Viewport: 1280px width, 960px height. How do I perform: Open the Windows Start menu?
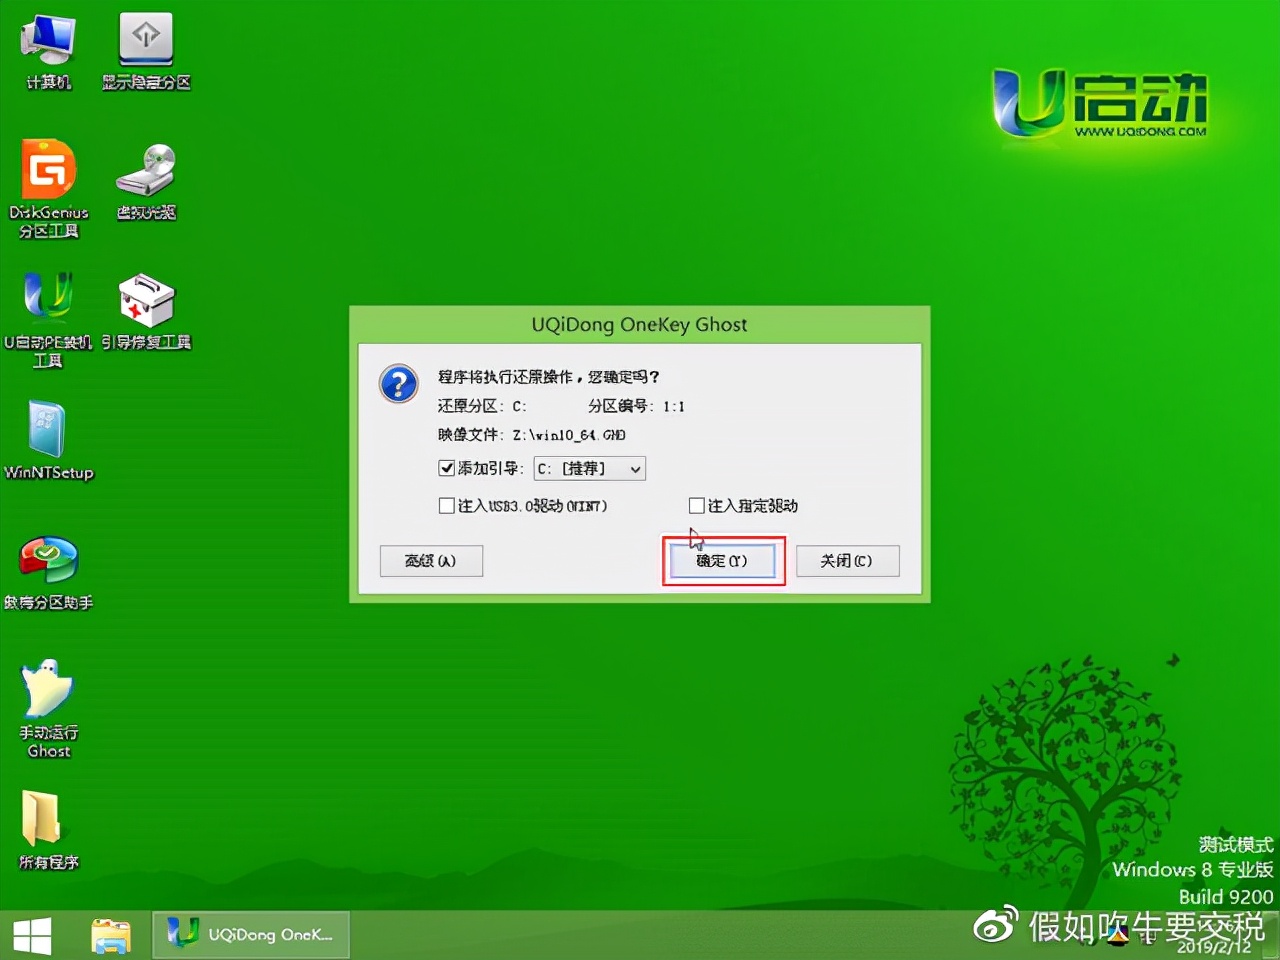33,933
